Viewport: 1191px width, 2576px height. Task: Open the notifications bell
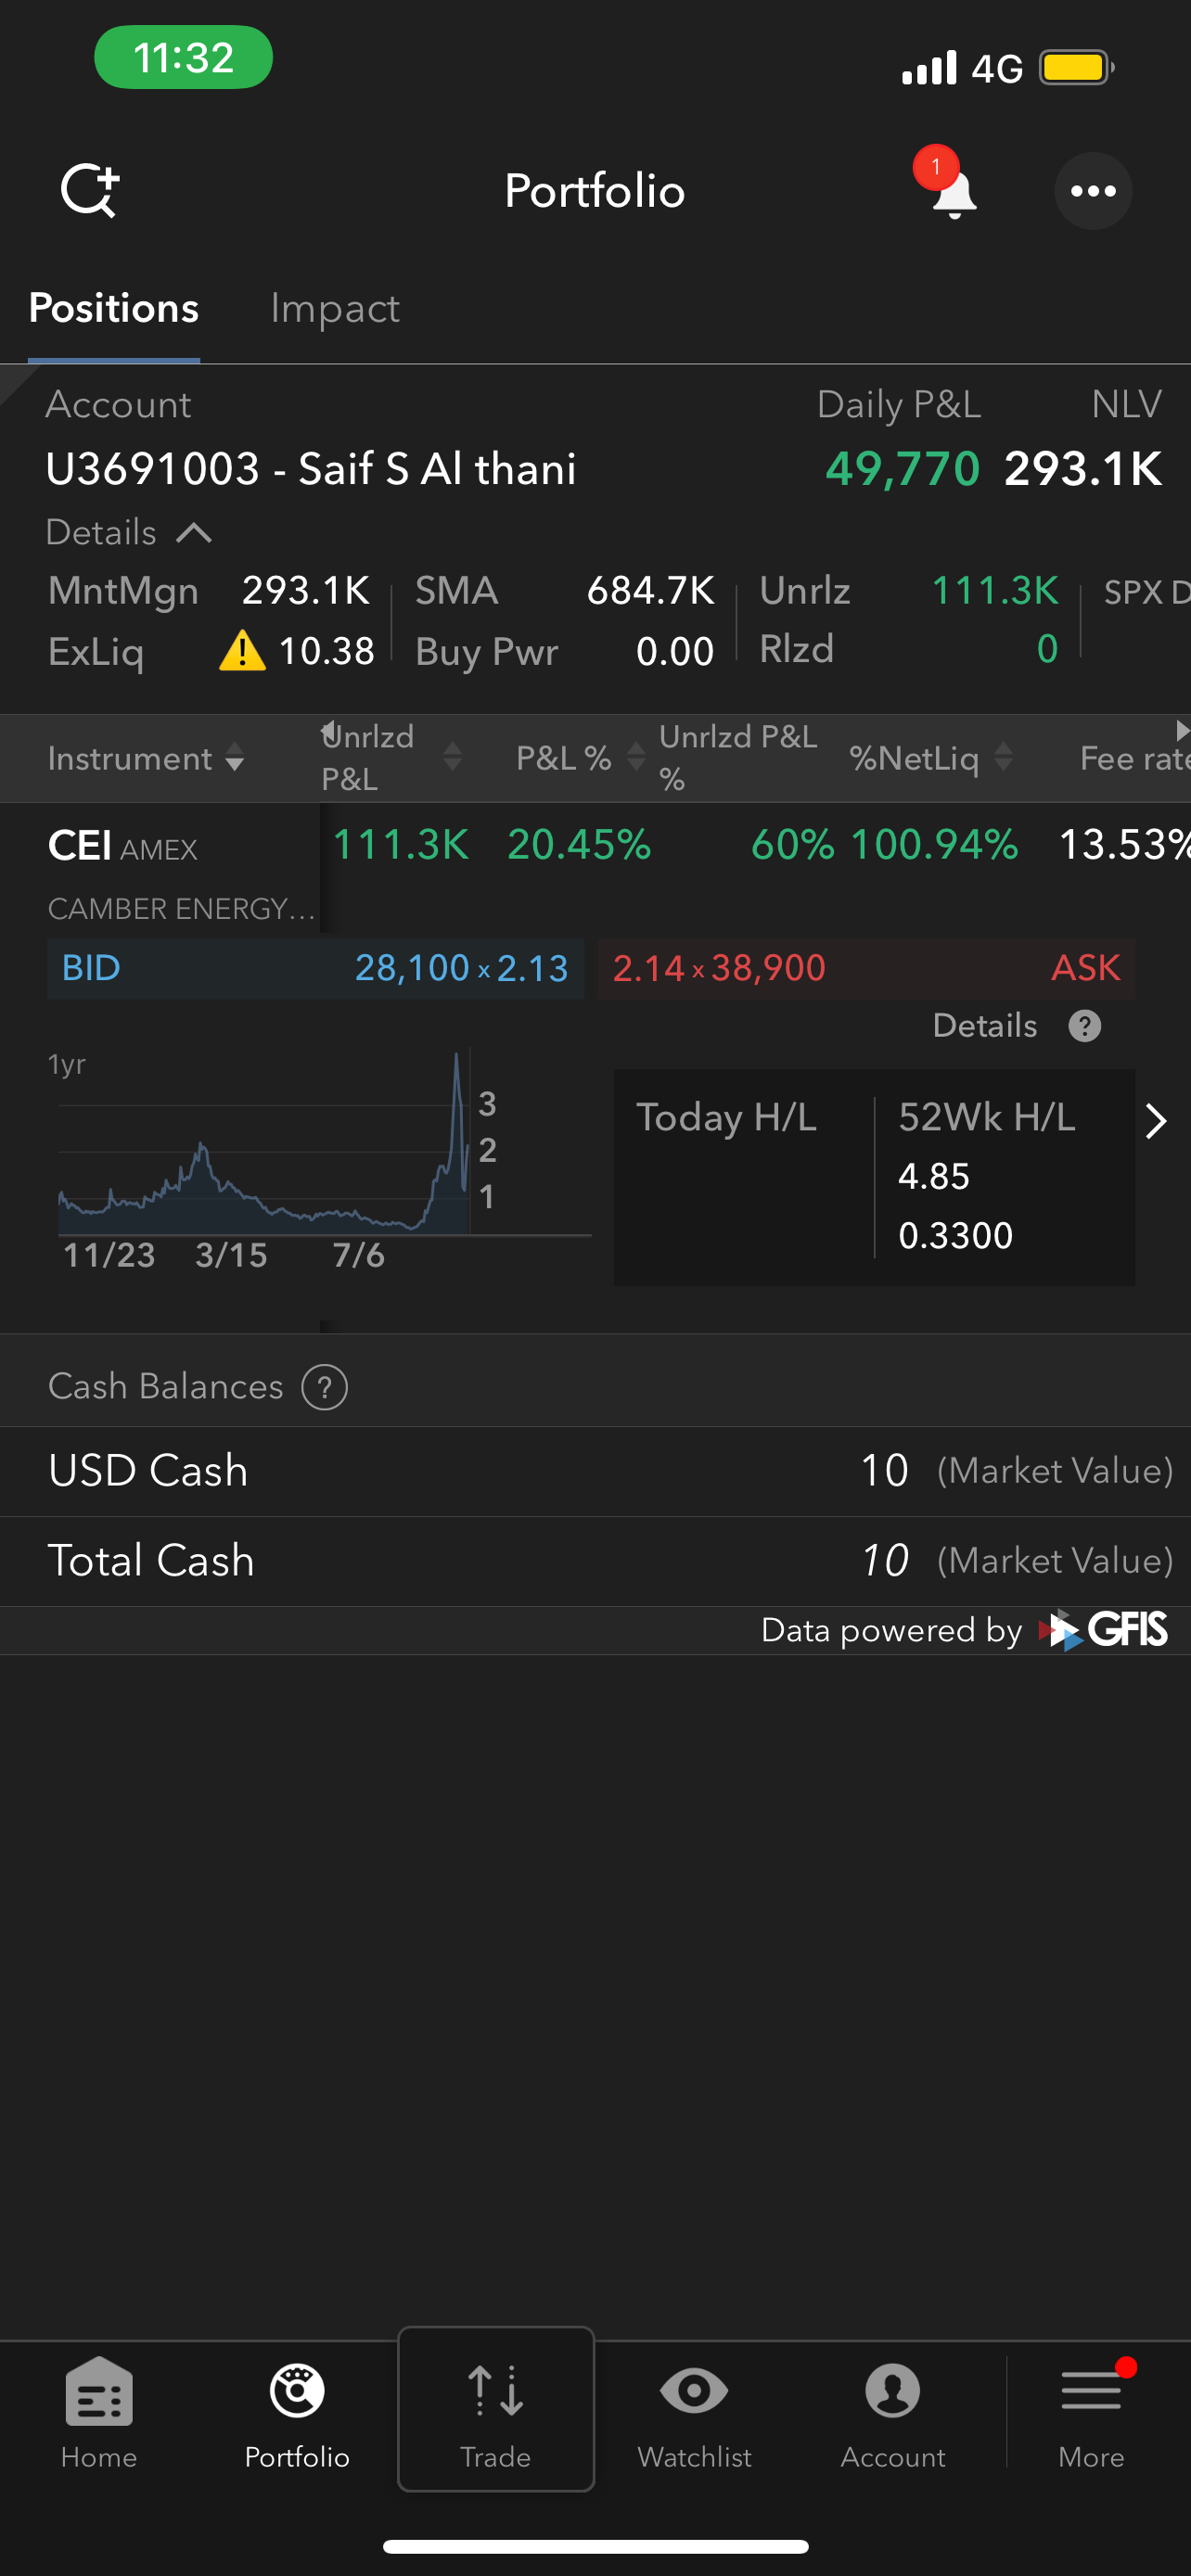[952, 192]
